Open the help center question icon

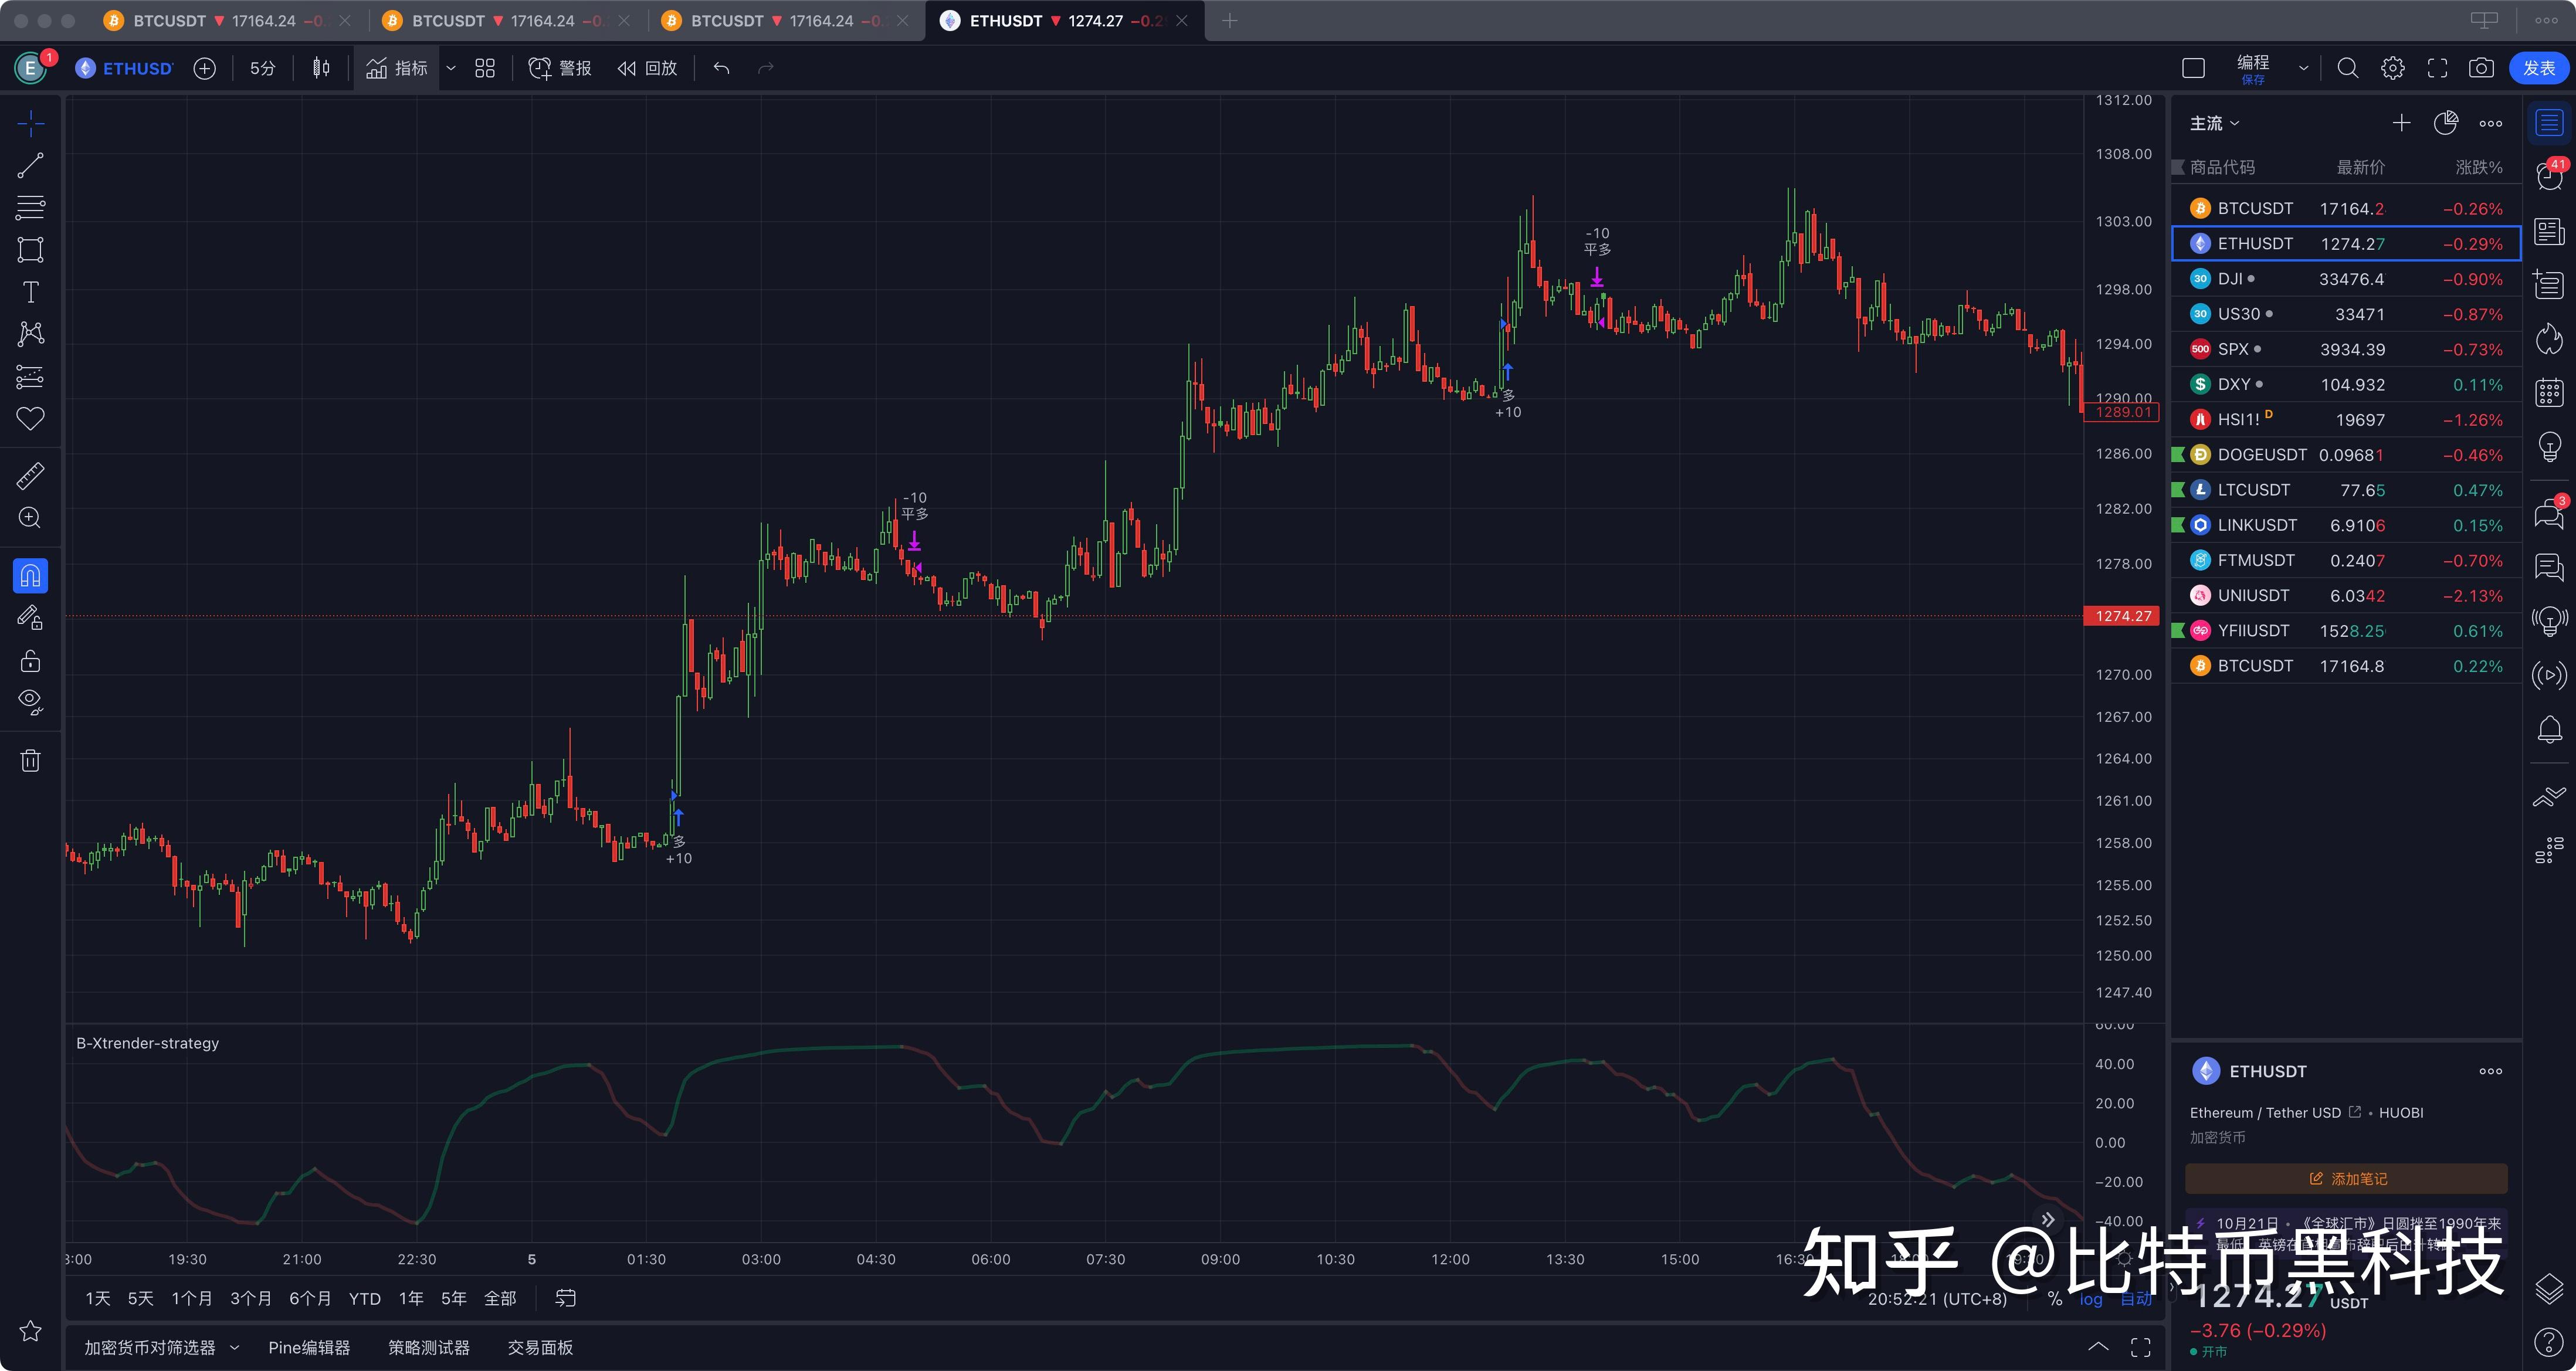(x=2549, y=1341)
